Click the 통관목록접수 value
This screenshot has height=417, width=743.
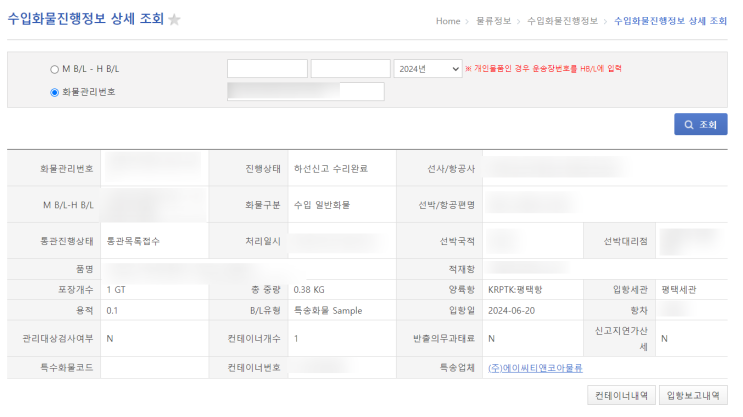tap(133, 241)
